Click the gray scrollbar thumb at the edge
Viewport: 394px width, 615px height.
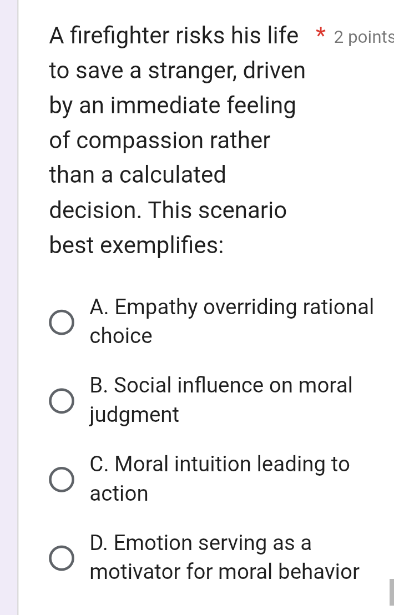coord(391,592)
